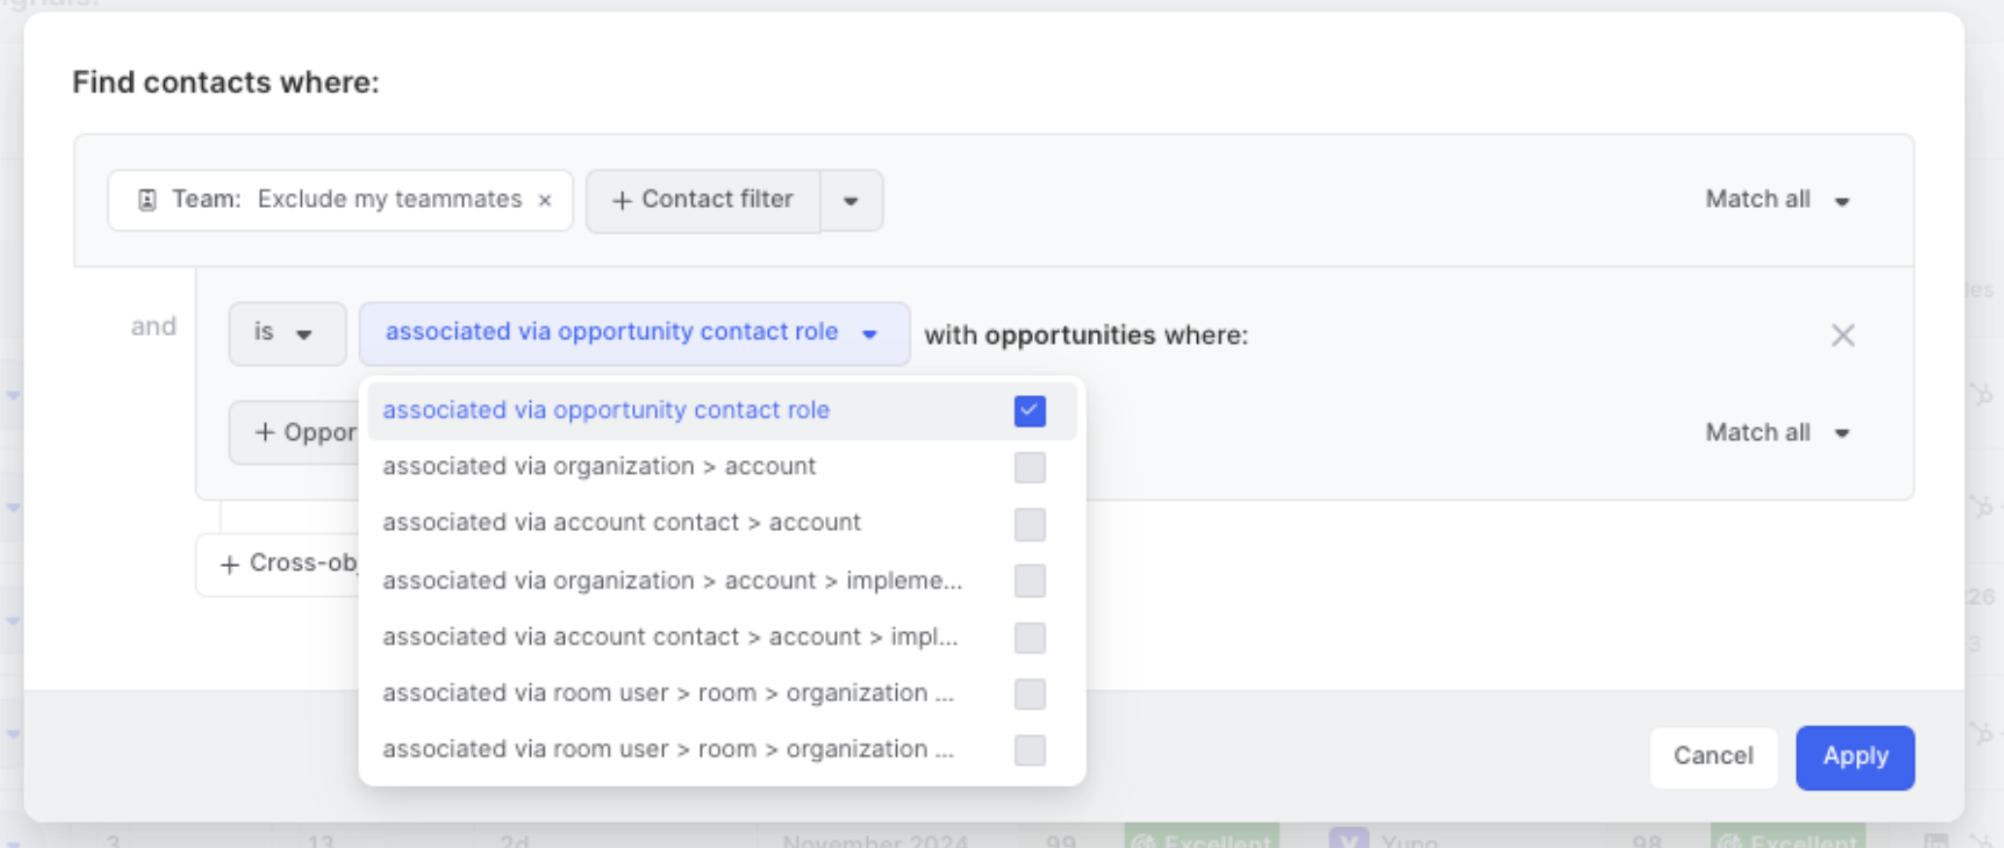Select associated via account contact > account > impl... option
The image size is (2004, 848).
click(670, 637)
